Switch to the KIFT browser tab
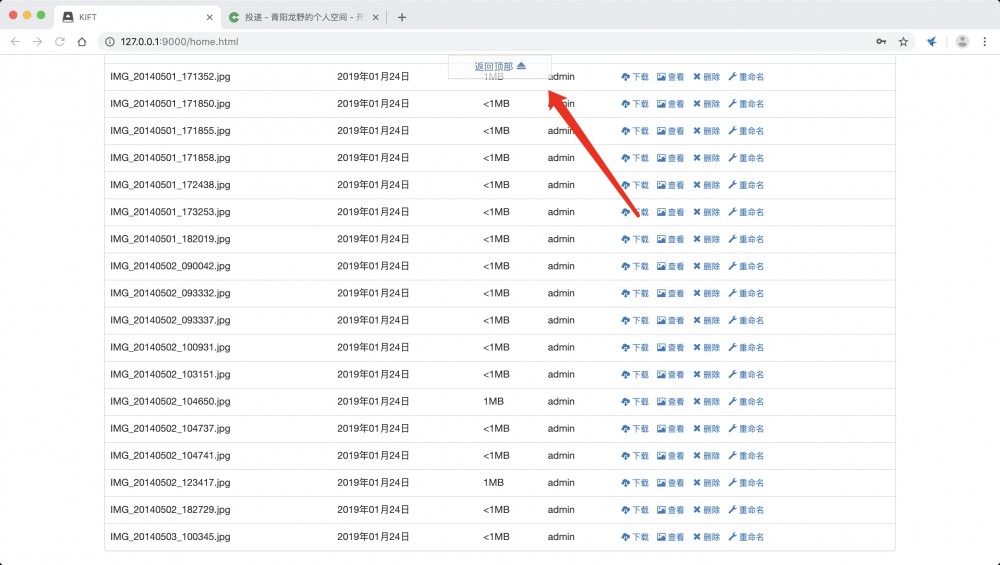Screen dimensions: 1000x565 (137, 17)
